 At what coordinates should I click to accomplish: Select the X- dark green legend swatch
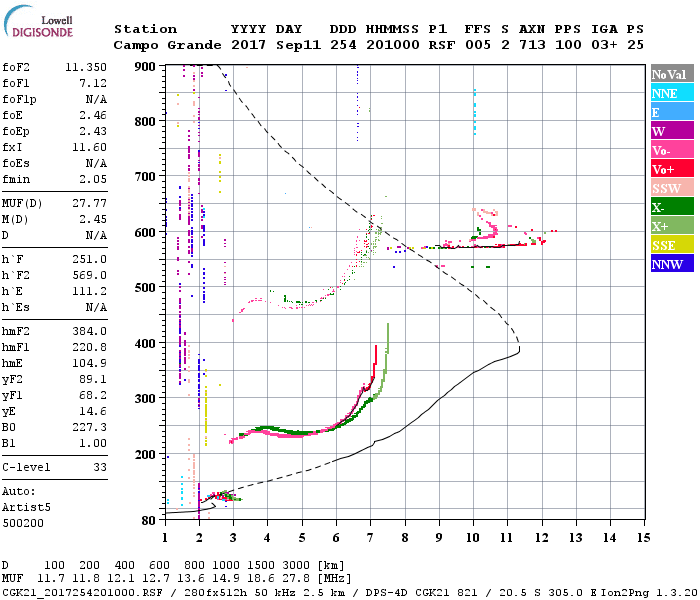[672, 207]
